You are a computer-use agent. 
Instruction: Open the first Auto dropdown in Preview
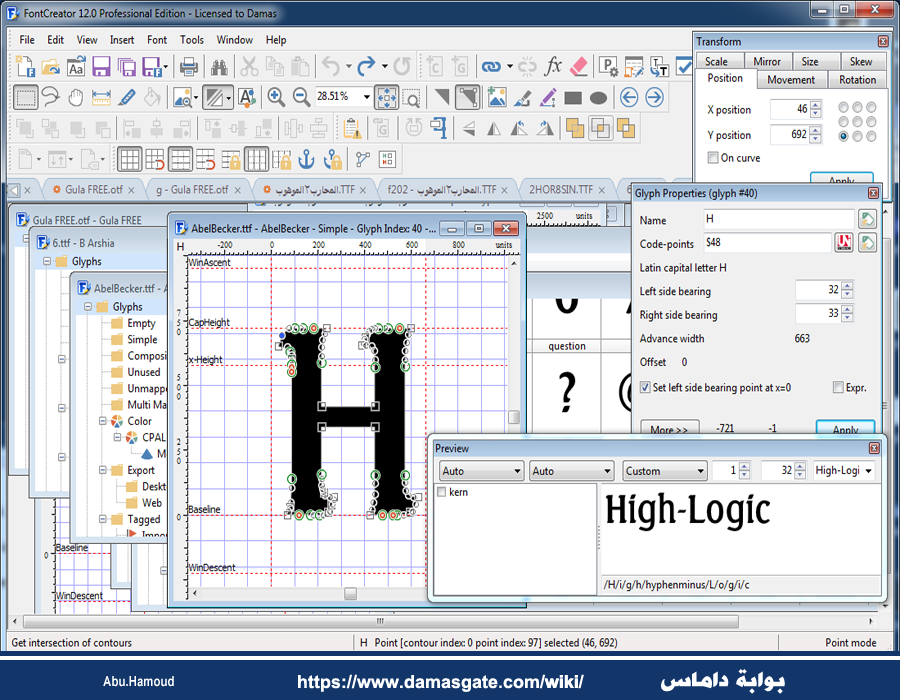tap(480, 471)
